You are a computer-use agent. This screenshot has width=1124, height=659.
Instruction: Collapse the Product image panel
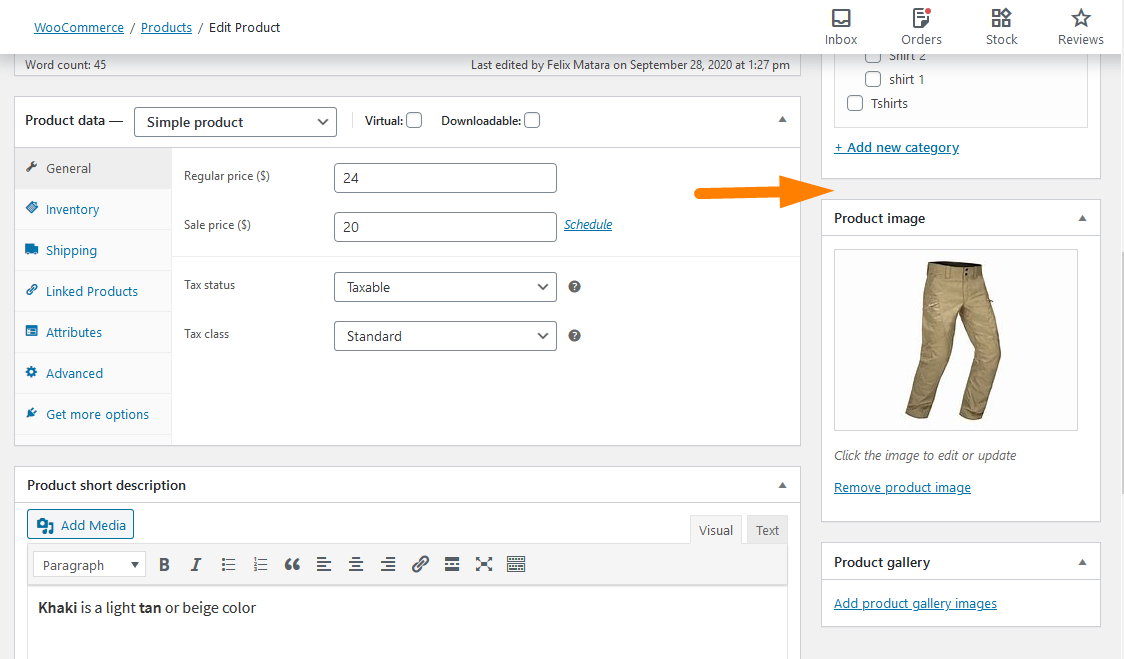click(1082, 218)
